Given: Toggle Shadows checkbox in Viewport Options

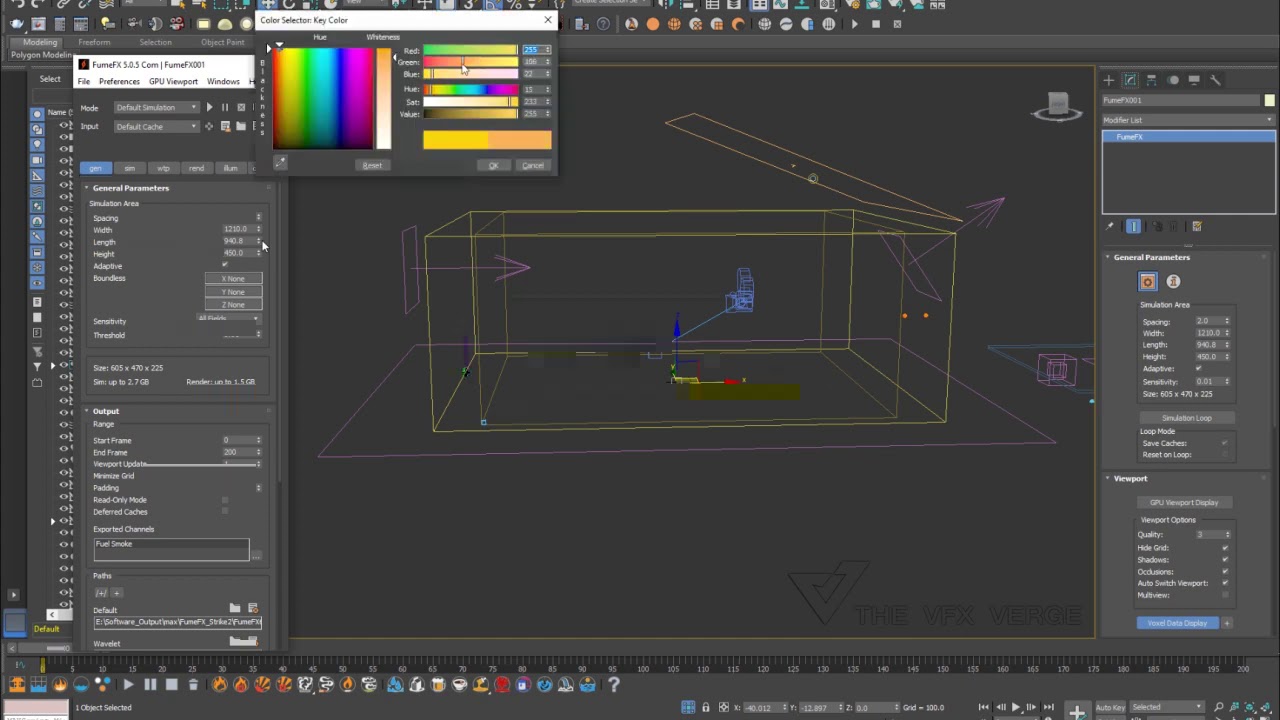Looking at the screenshot, I should tap(1225, 560).
